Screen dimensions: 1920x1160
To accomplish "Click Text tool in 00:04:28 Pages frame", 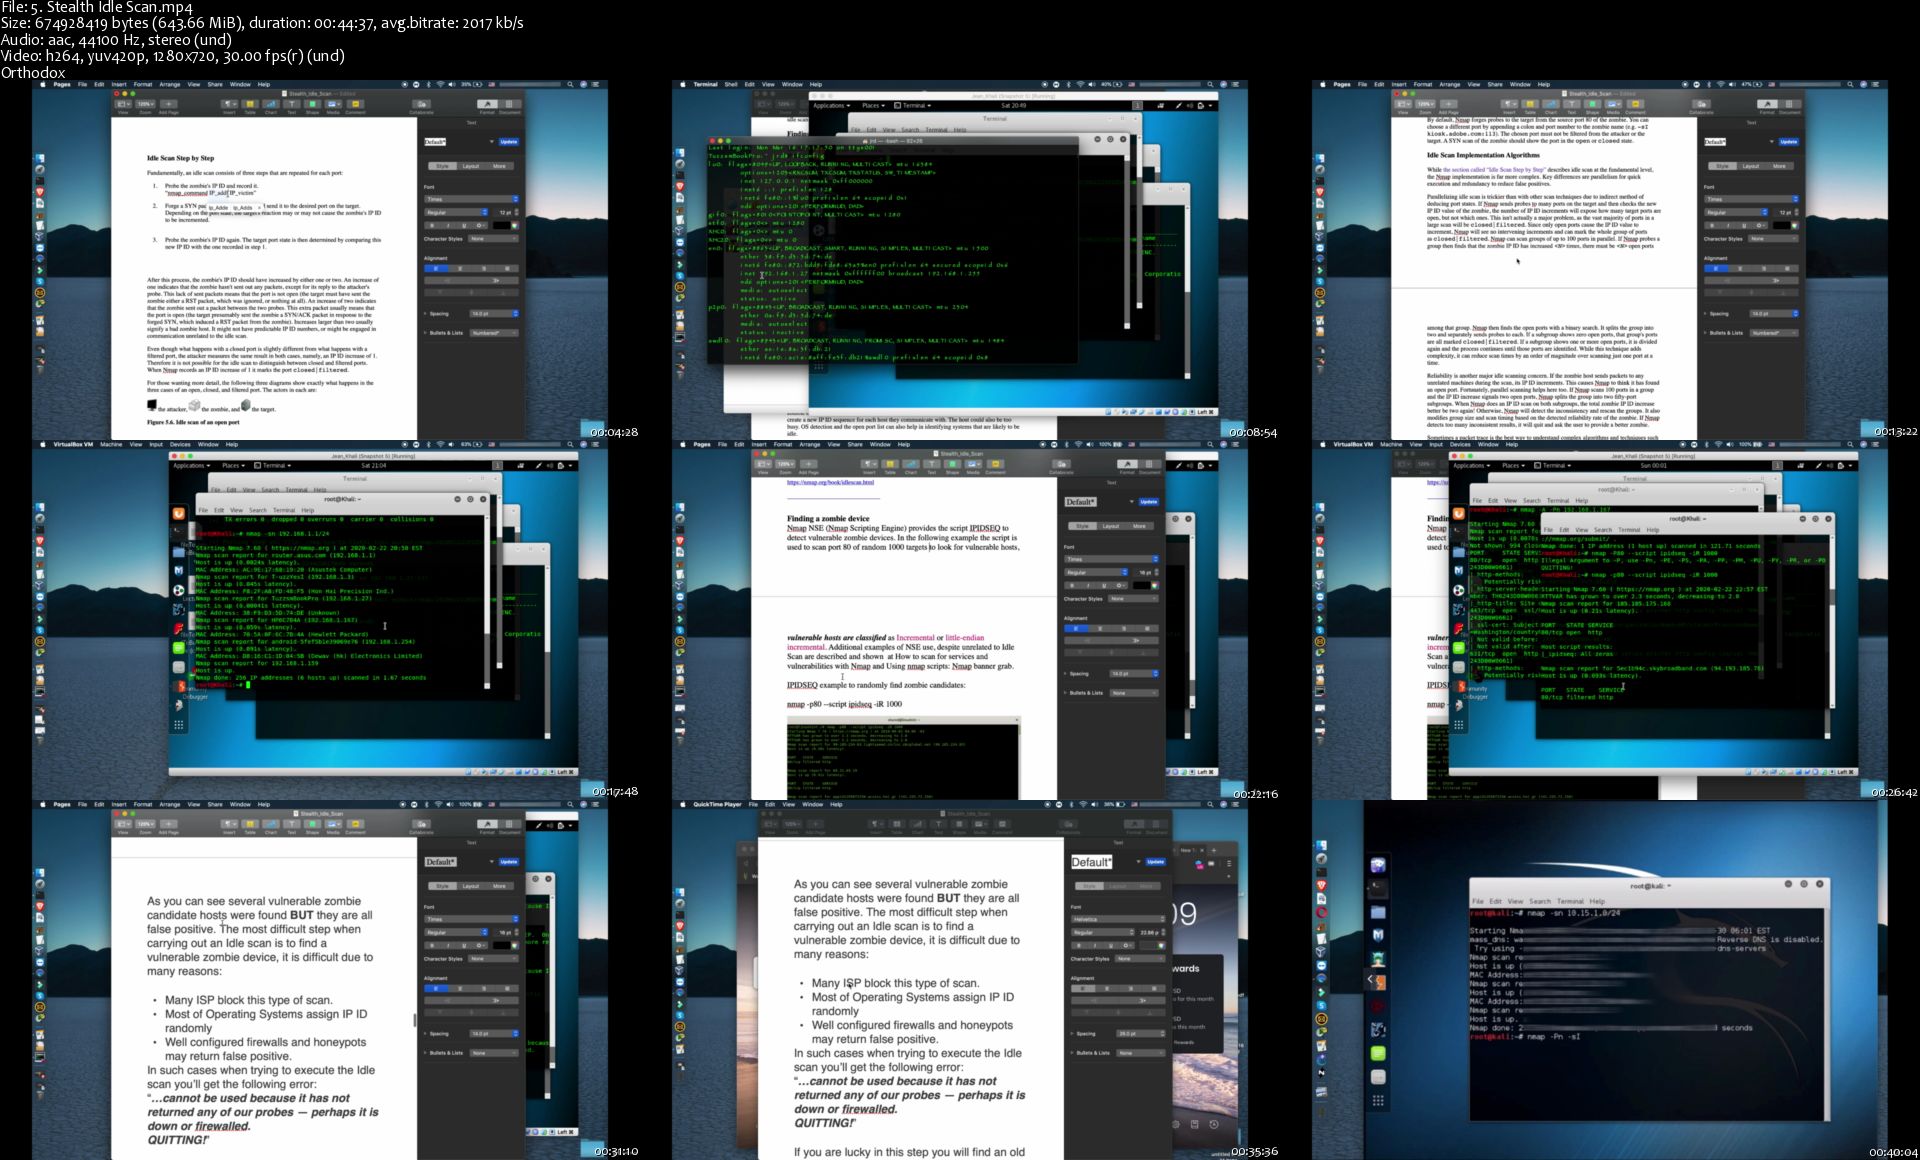I will click(292, 104).
